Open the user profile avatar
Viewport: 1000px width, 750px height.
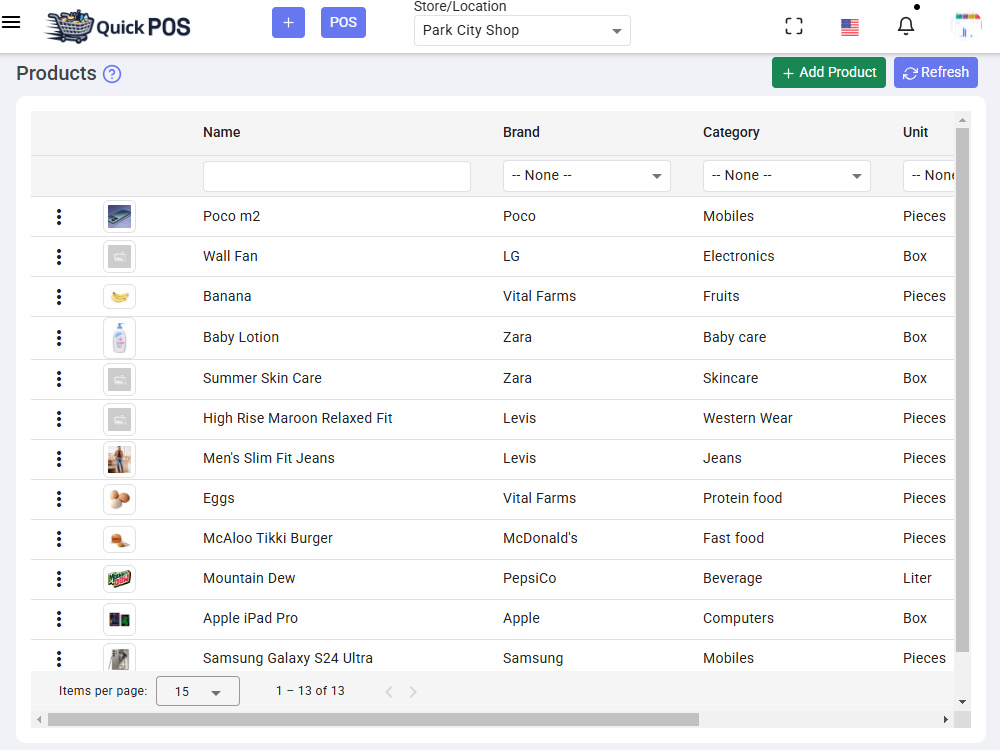point(967,26)
